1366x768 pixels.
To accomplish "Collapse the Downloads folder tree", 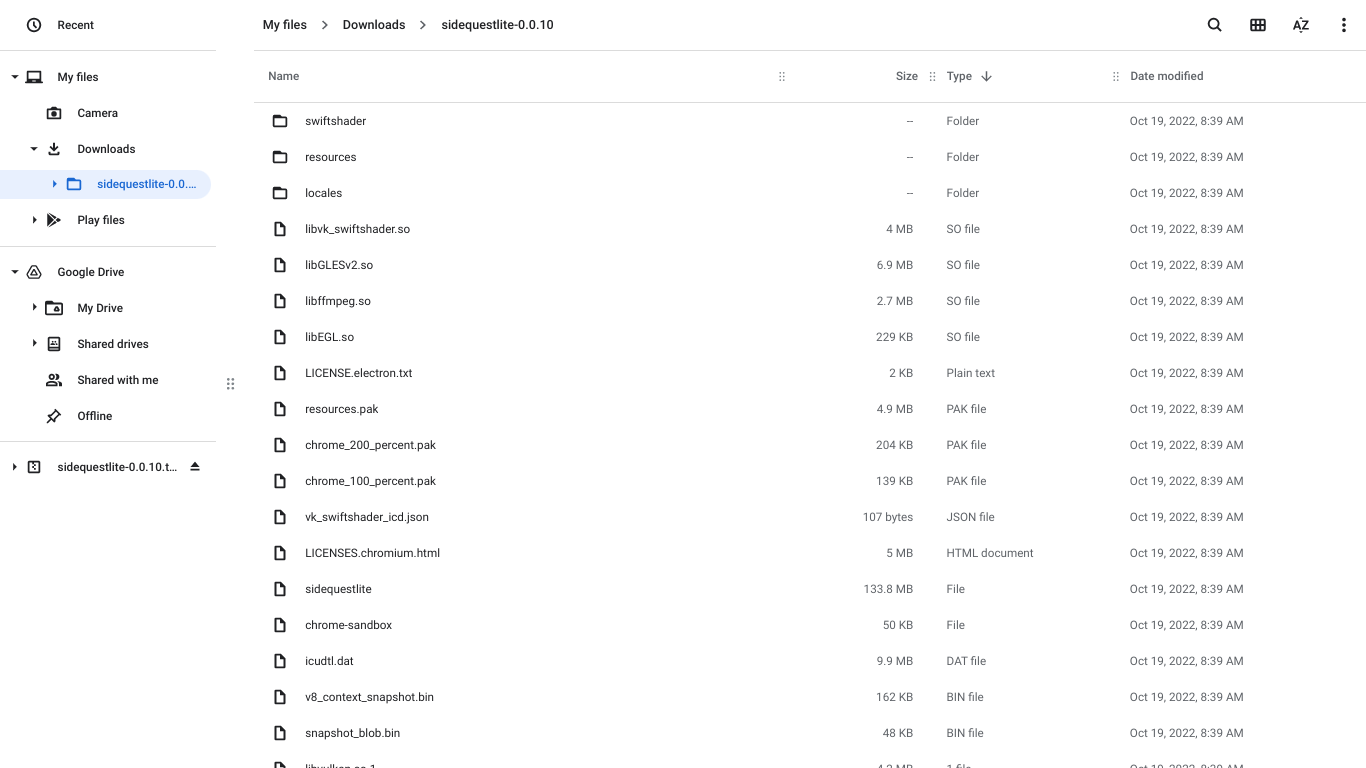I will [35, 149].
